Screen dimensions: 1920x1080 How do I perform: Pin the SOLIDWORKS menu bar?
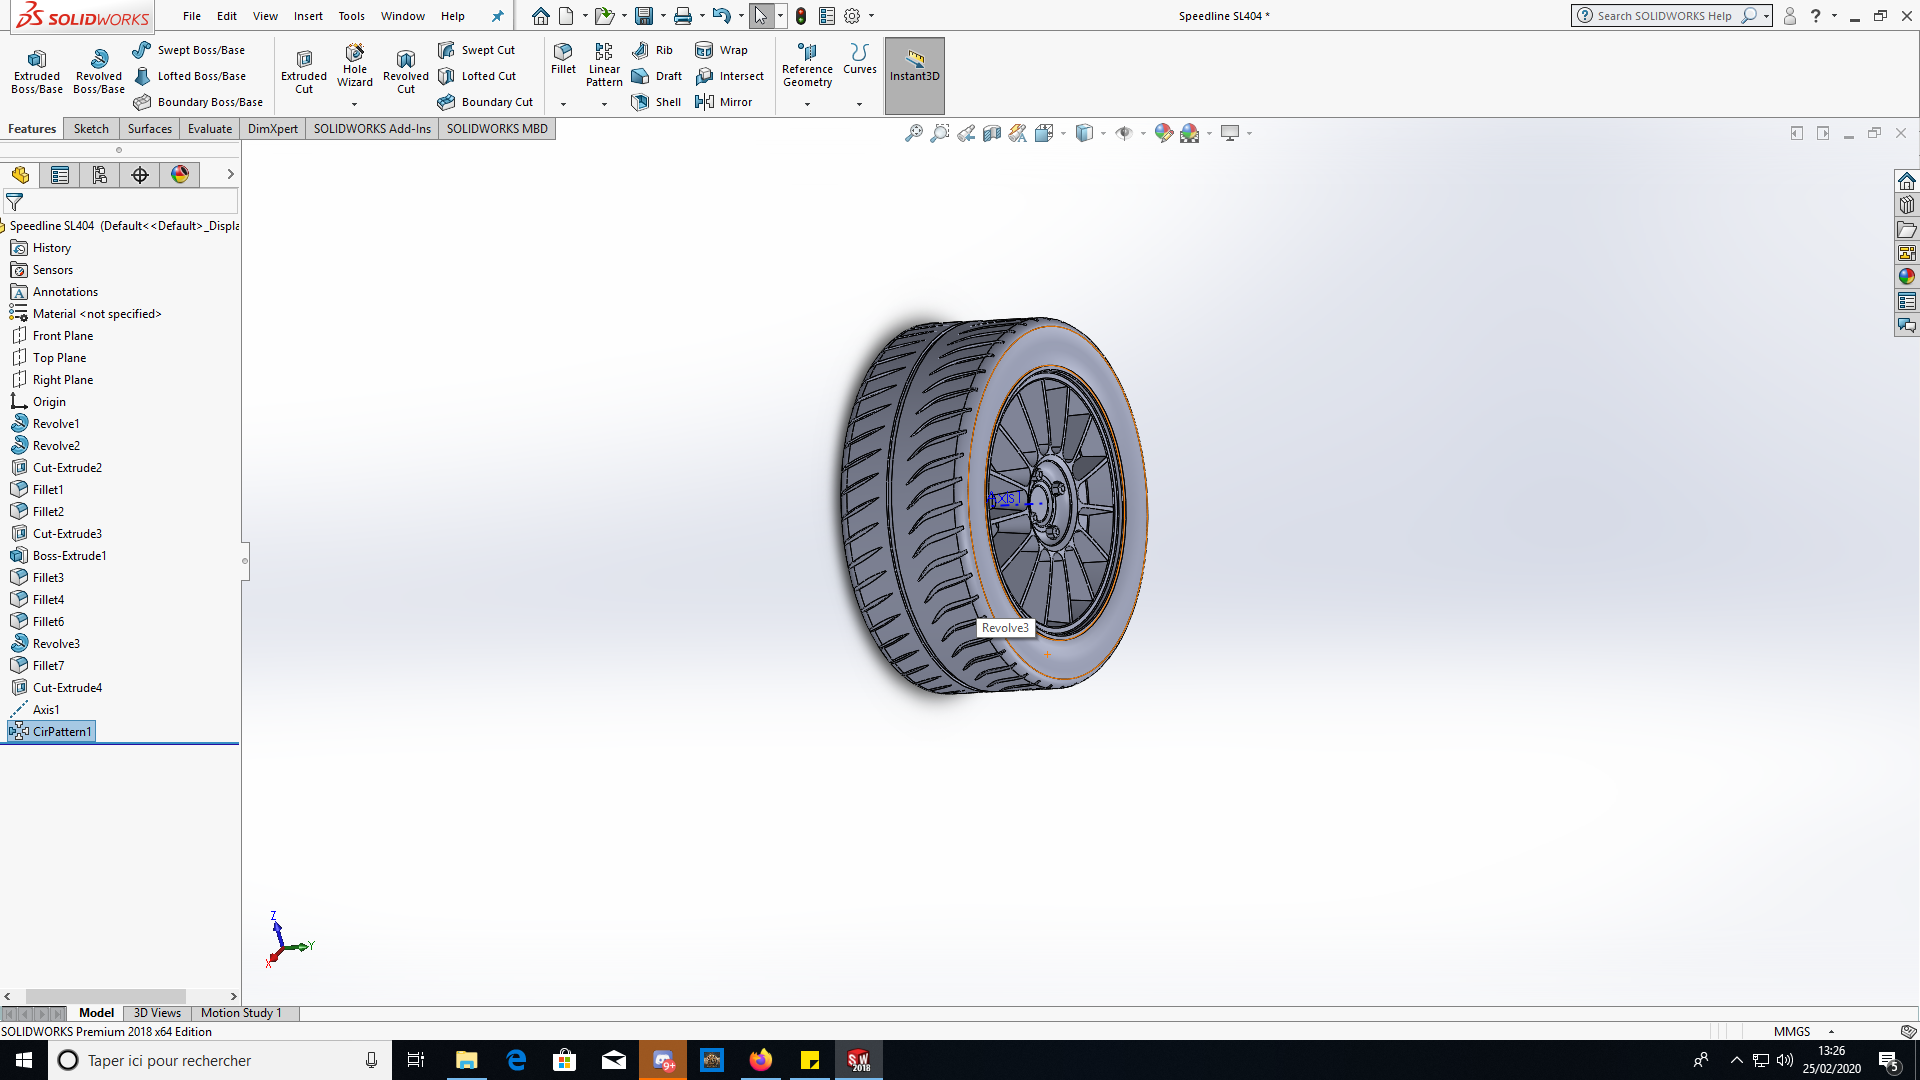point(497,16)
